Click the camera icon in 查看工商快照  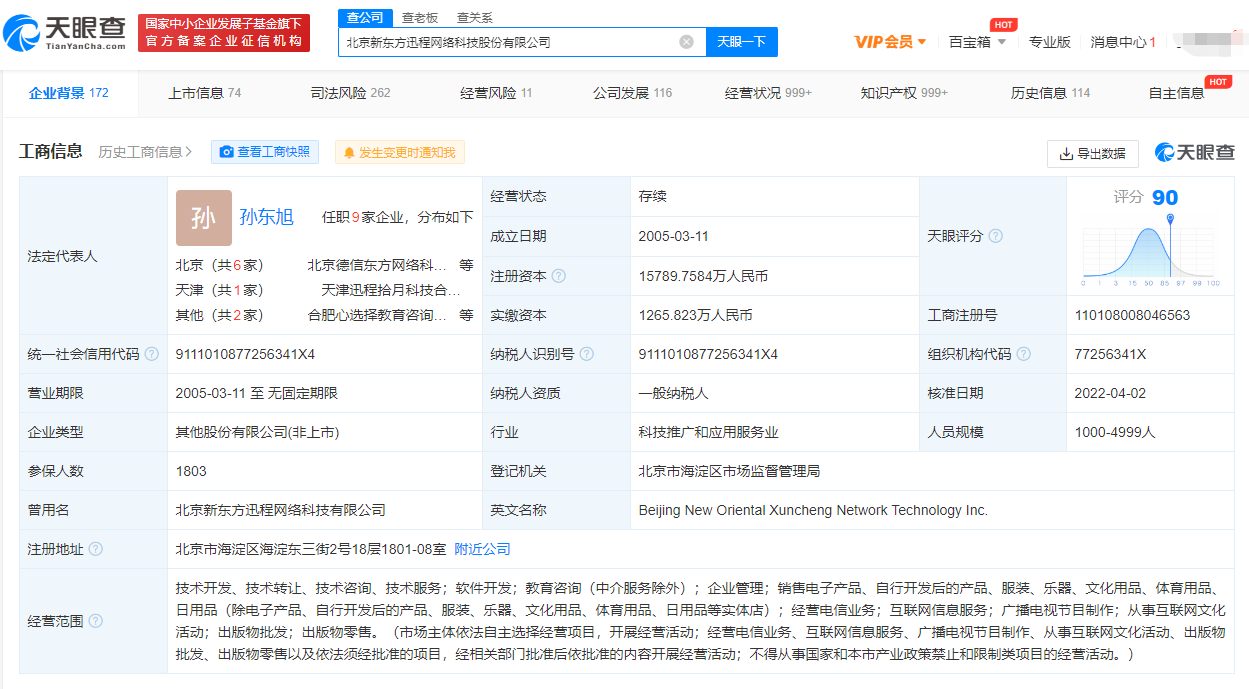pyautogui.click(x=227, y=152)
